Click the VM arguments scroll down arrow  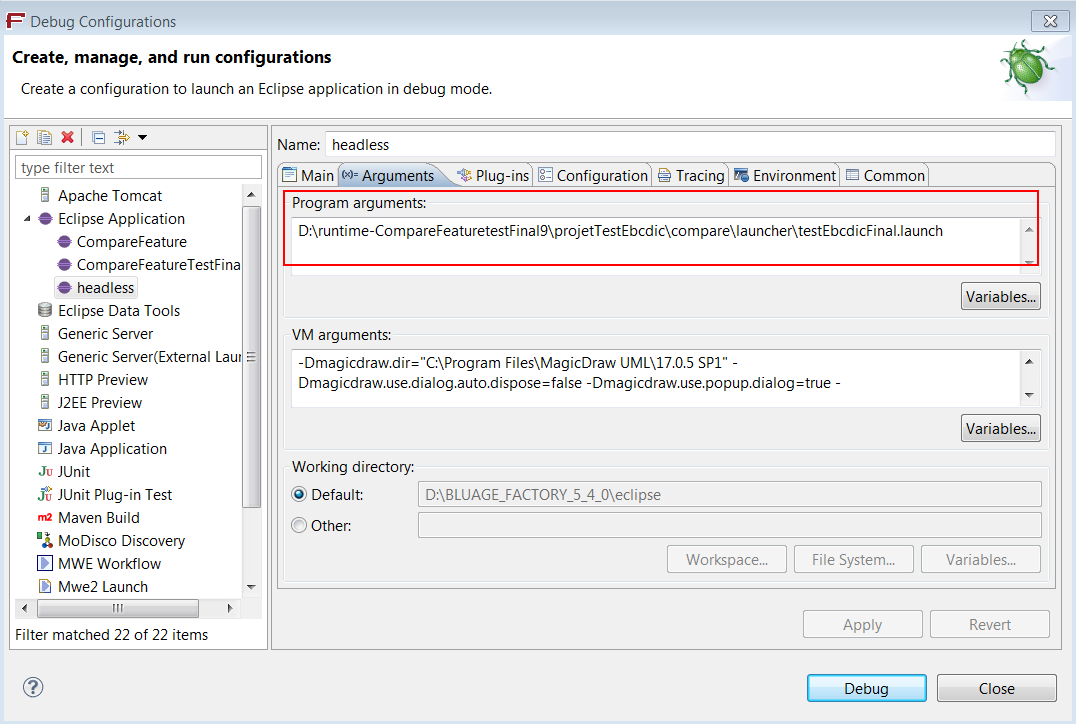tap(1029, 395)
